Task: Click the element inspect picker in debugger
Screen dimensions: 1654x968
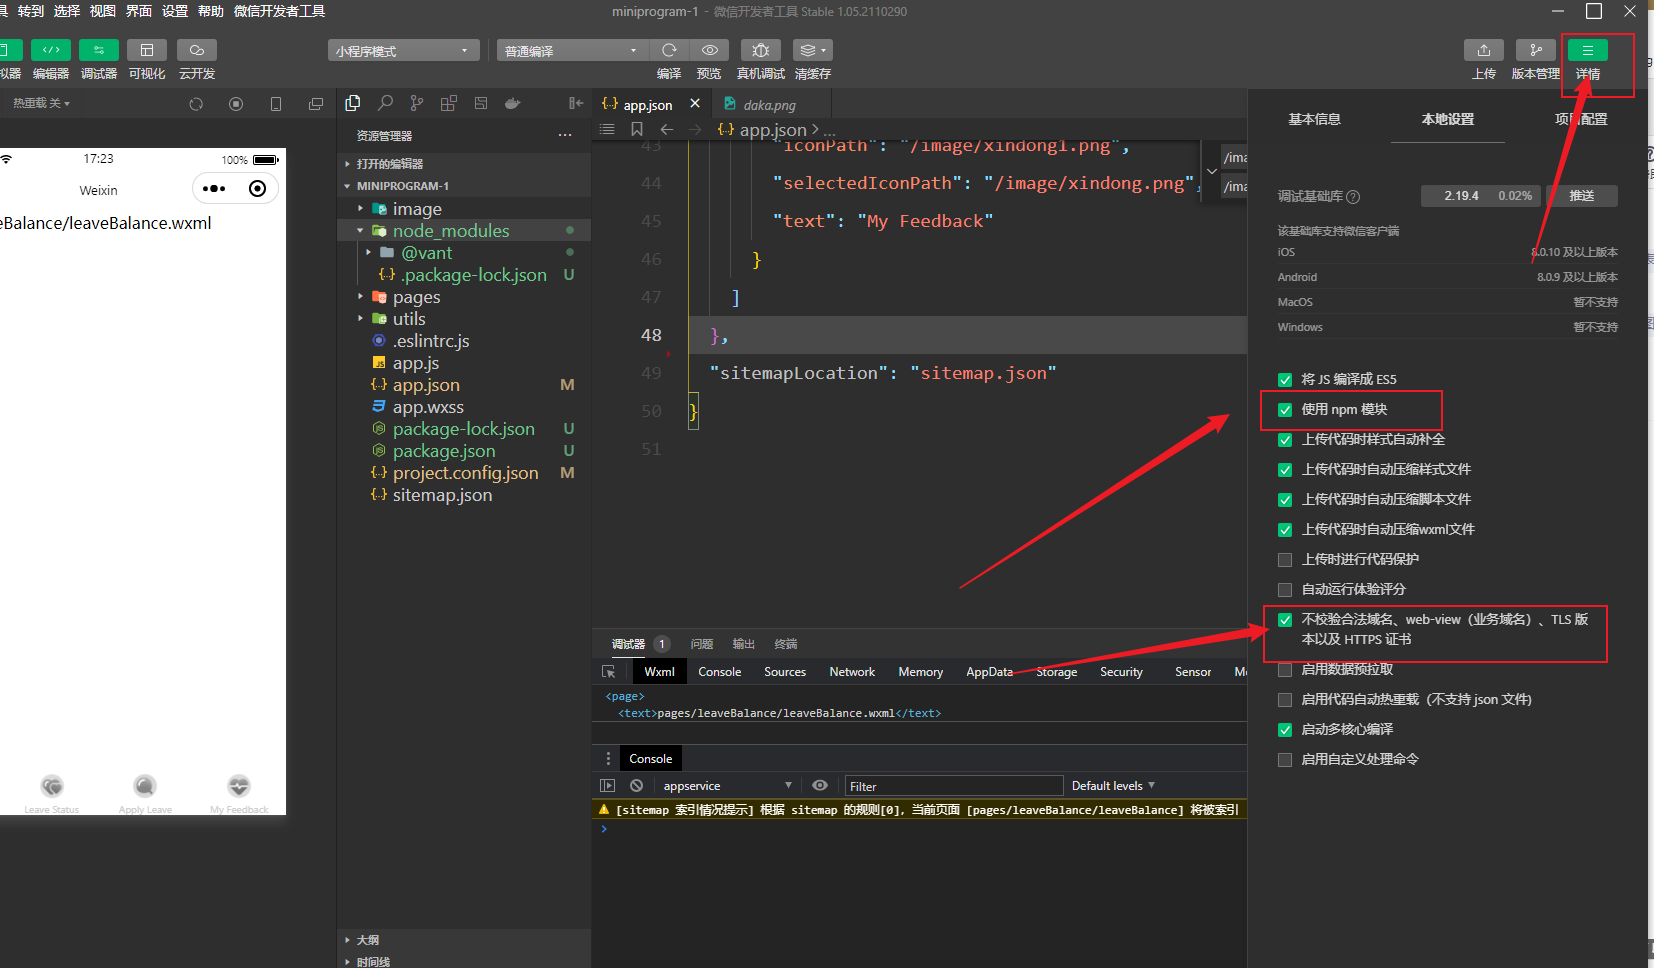Action: tap(608, 672)
